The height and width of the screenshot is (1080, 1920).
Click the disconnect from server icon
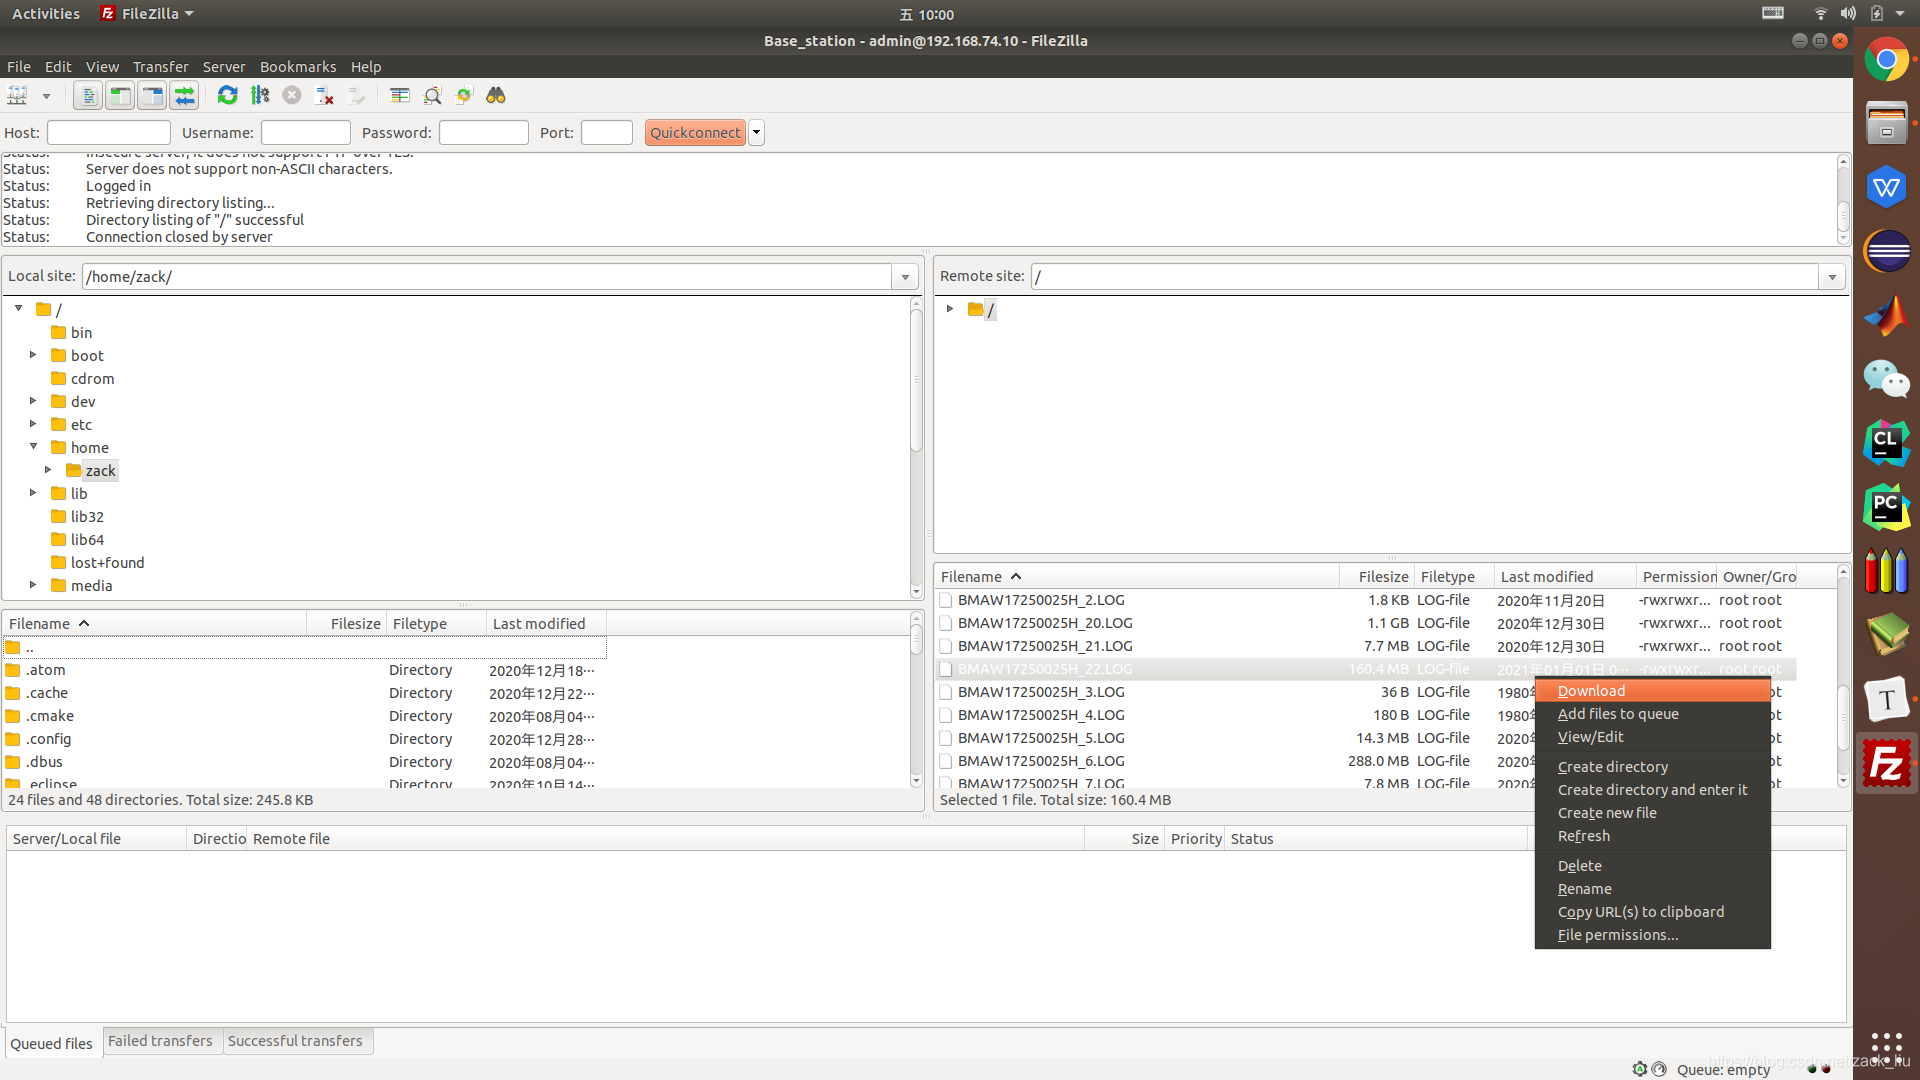324,96
